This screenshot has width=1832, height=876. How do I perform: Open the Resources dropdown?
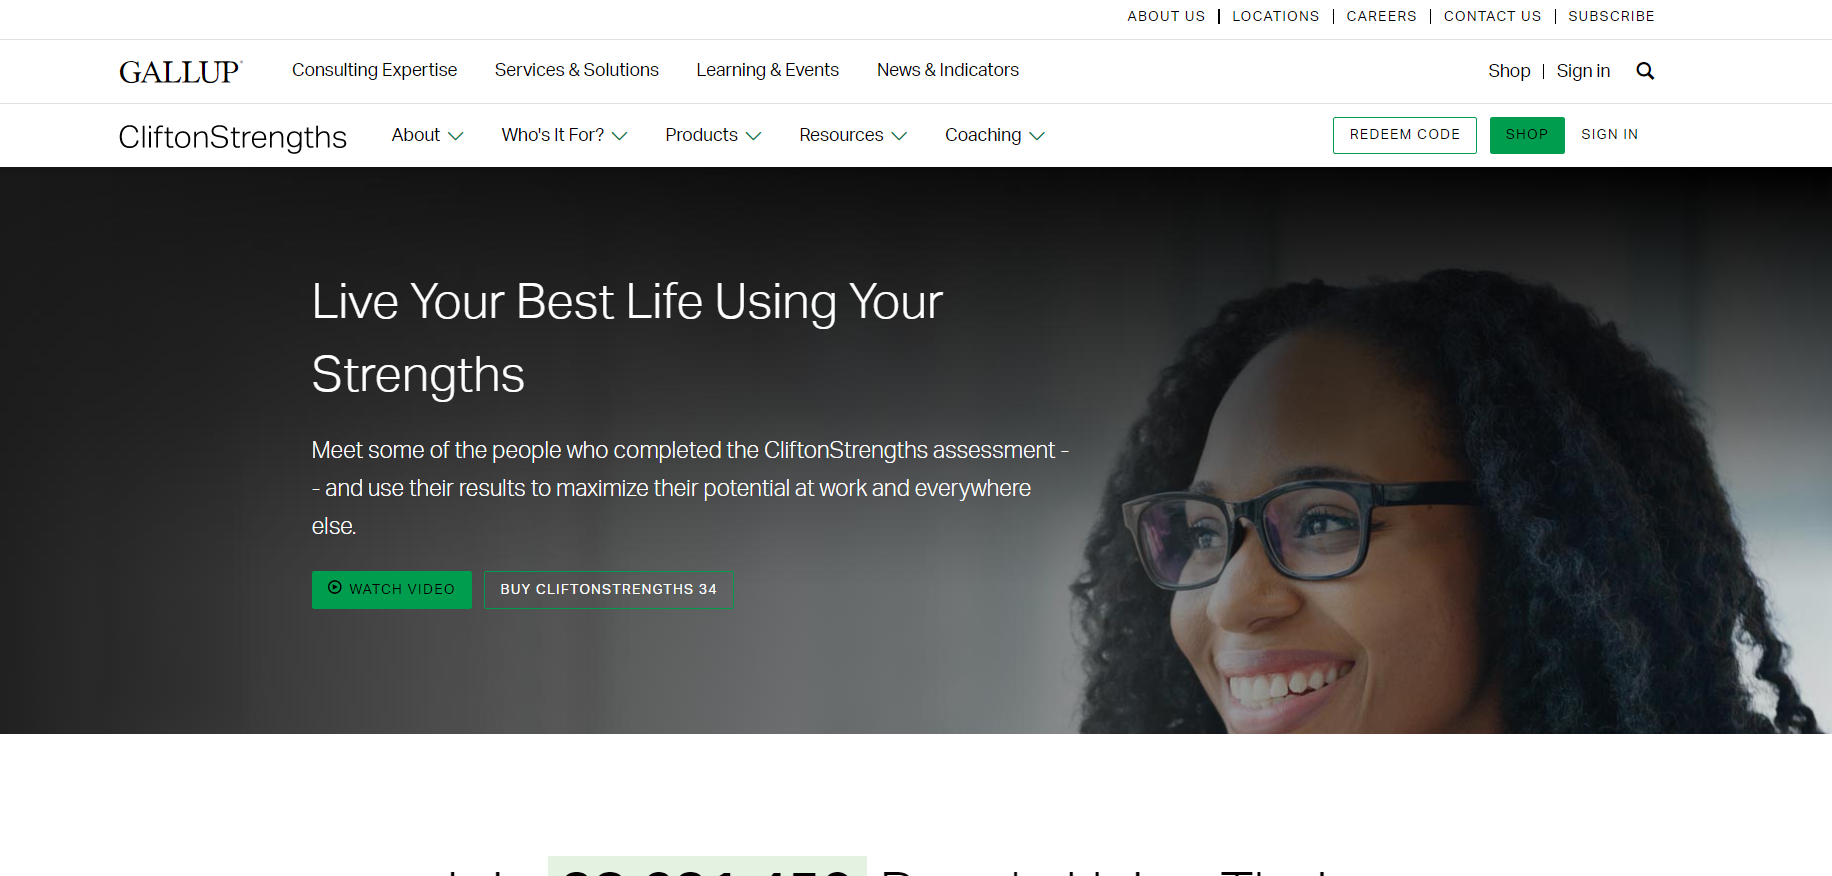[853, 135]
